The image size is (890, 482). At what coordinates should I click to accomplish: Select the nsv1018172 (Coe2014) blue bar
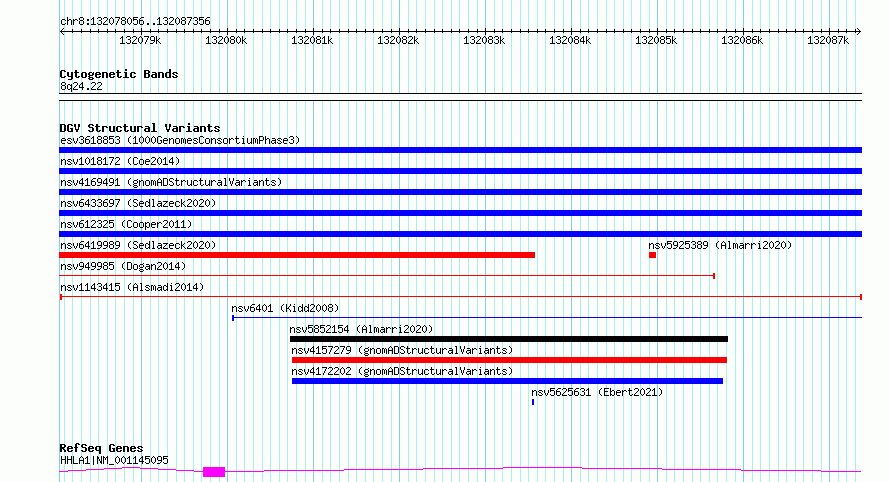coord(460,171)
